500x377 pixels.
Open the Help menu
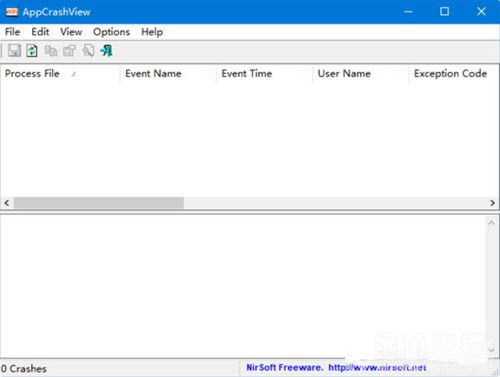(x=152, y=32)
